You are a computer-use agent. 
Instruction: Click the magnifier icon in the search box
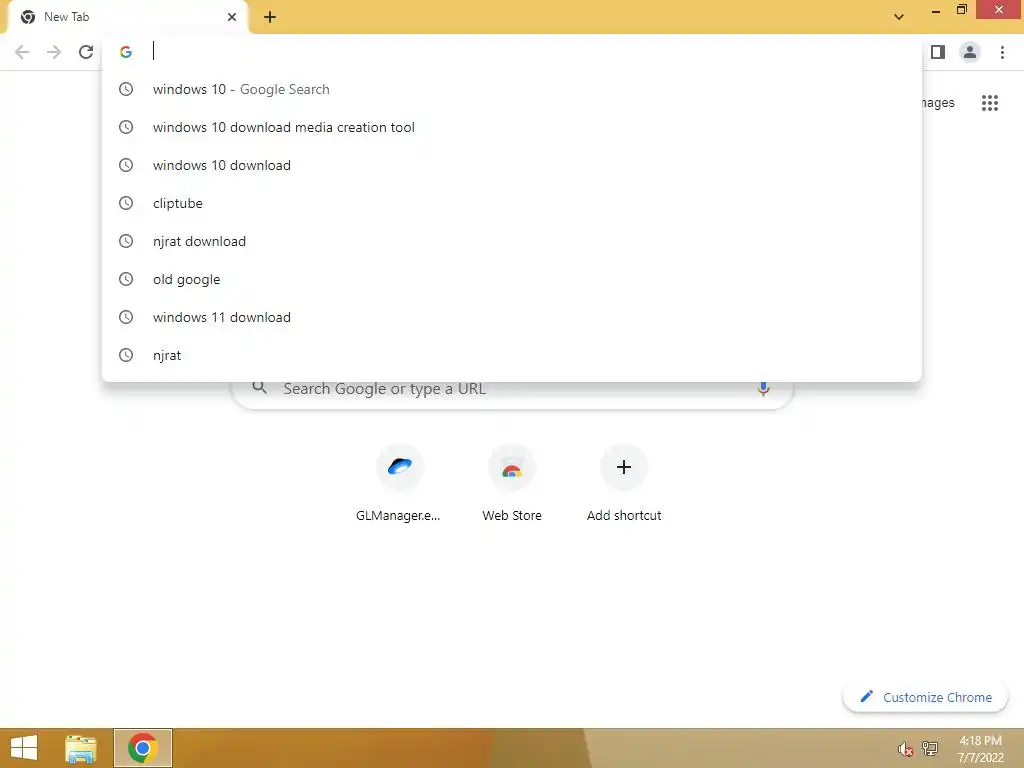pyautogui.click(x=259, y=388)
